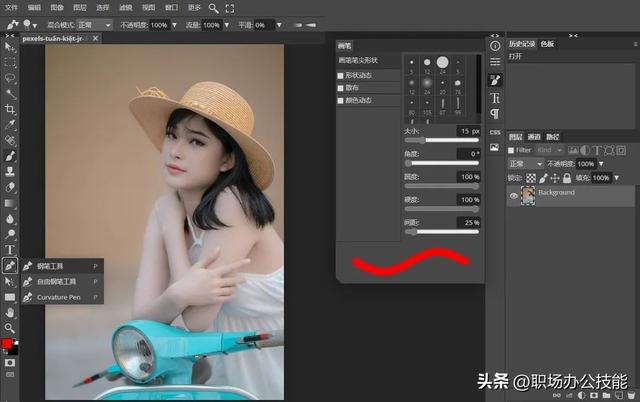
Task: Select the Brush tool in the toolbar
Action: (x=10, y=155)
